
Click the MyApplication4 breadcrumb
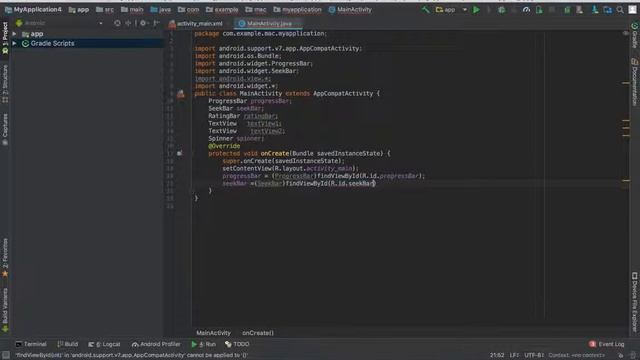(33, 9)
